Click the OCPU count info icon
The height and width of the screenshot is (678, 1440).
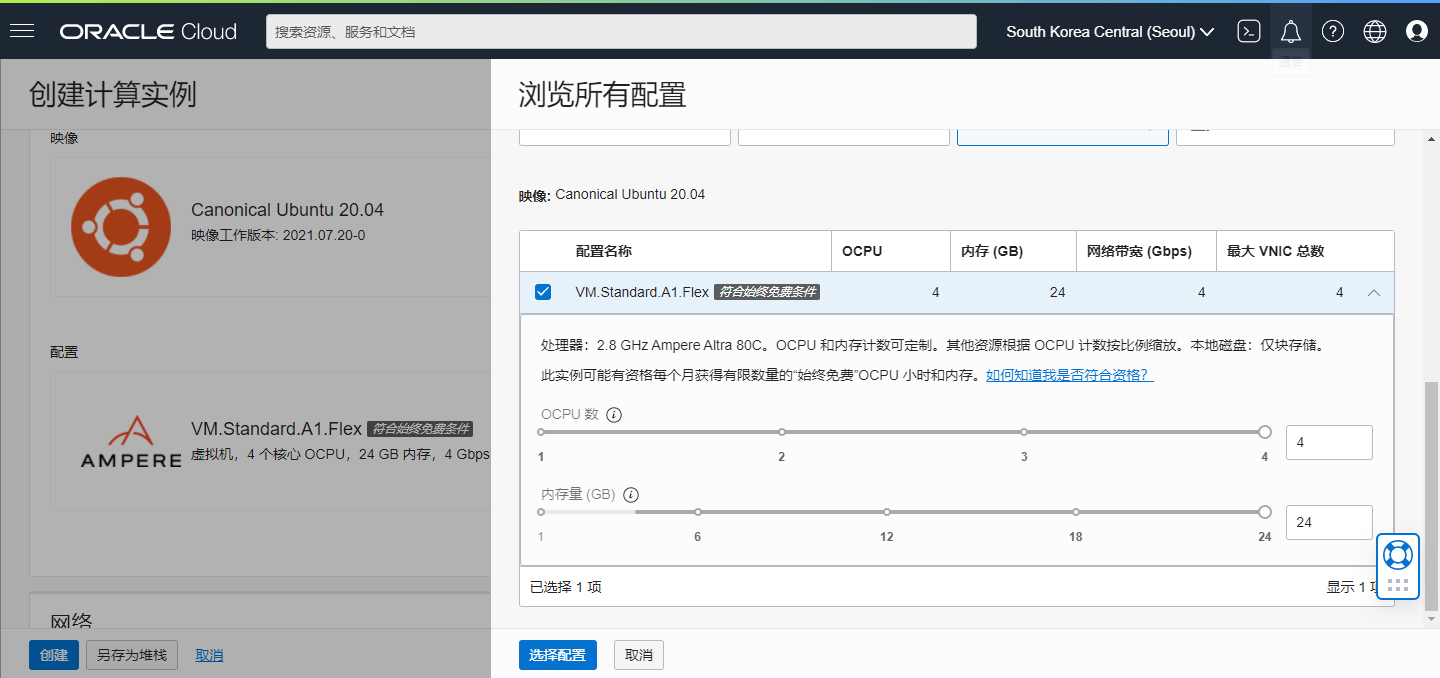tap(614, 415)
